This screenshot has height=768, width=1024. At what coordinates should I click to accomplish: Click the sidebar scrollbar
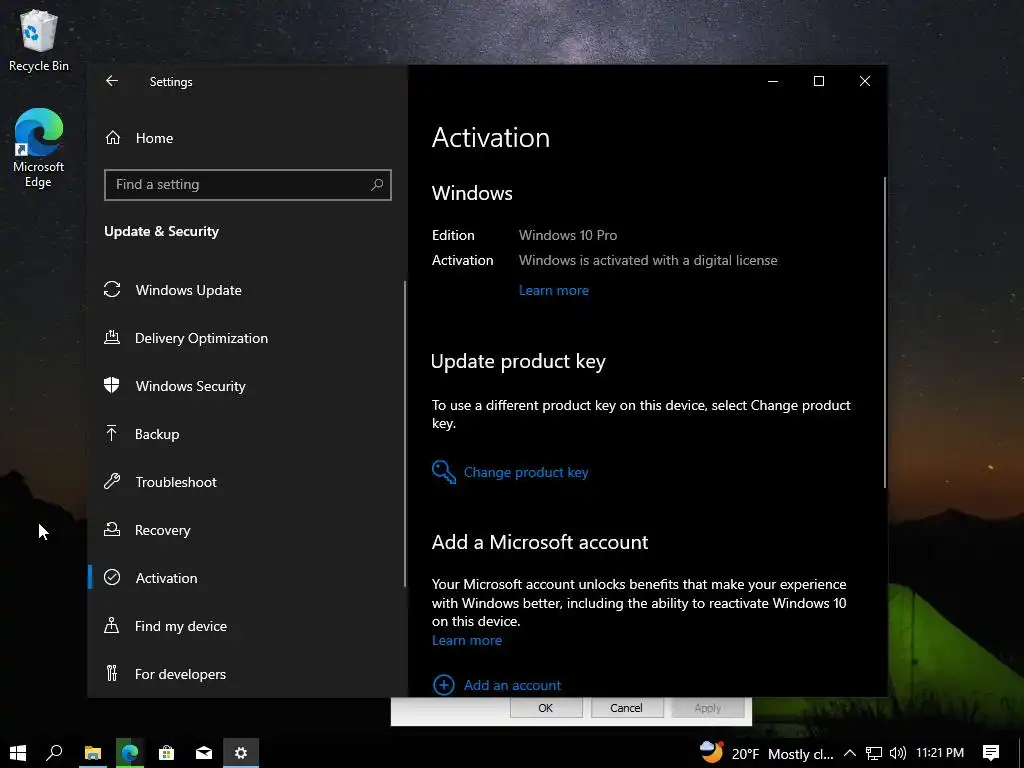tap(405, 434)
